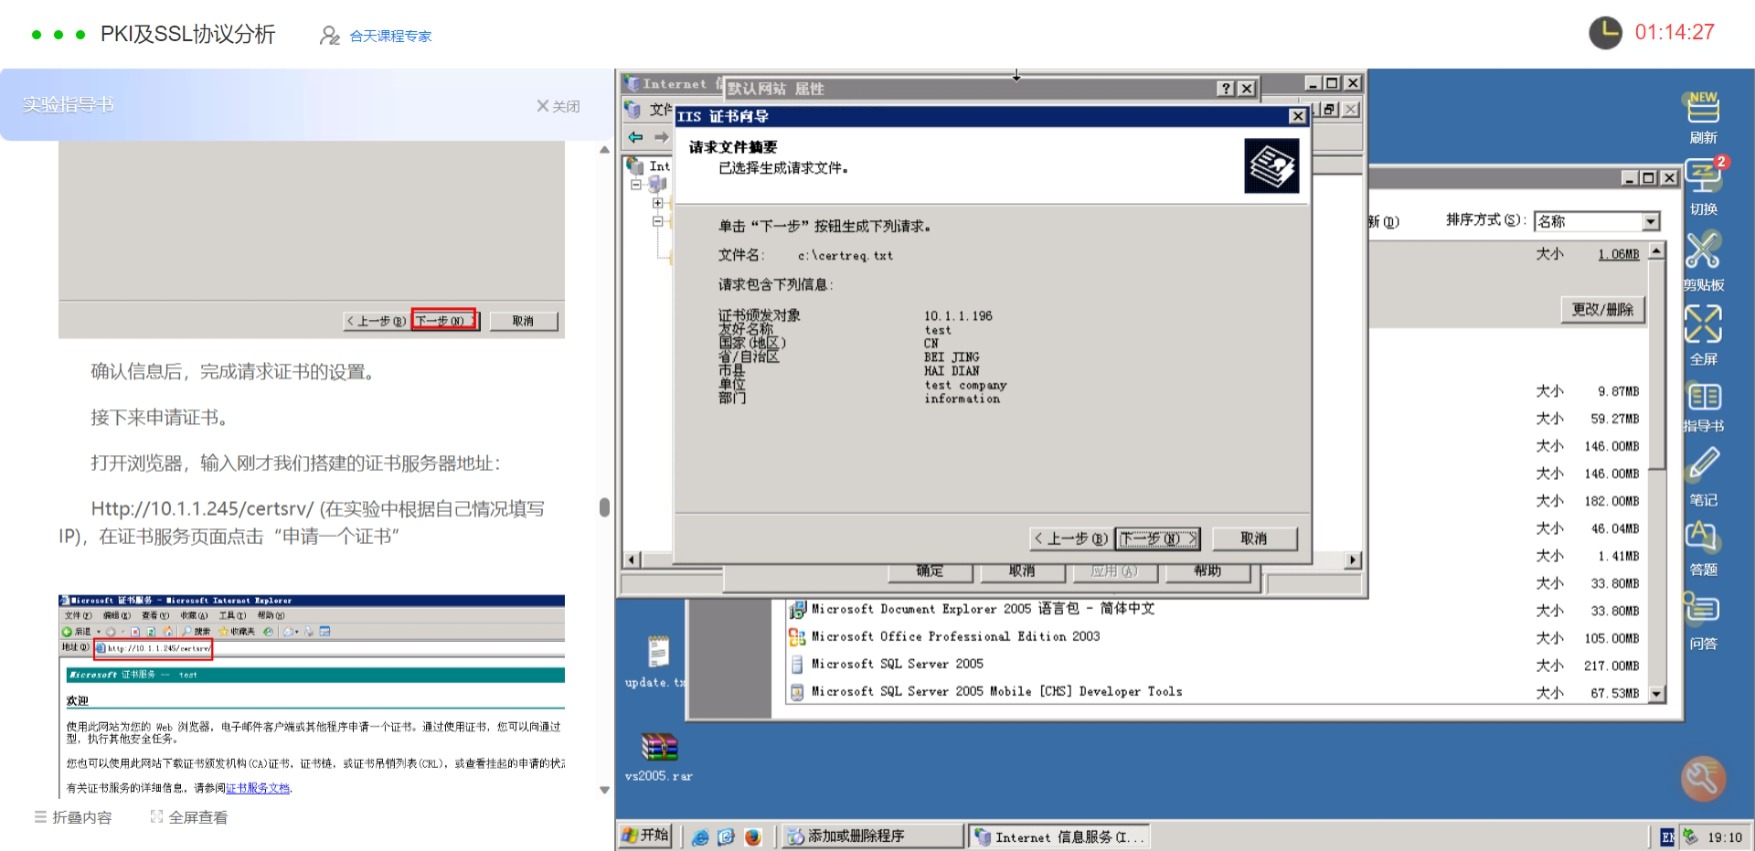Open the 文件 menu in IIS manager

(660, 109)
